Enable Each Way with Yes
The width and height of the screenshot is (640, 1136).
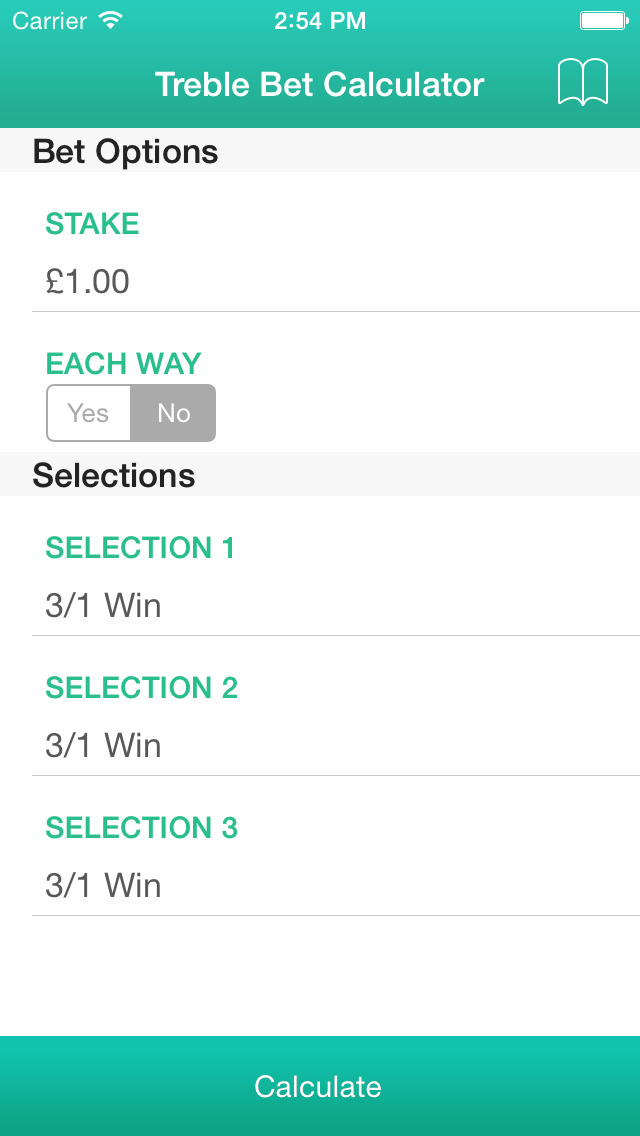coord(89,413)
